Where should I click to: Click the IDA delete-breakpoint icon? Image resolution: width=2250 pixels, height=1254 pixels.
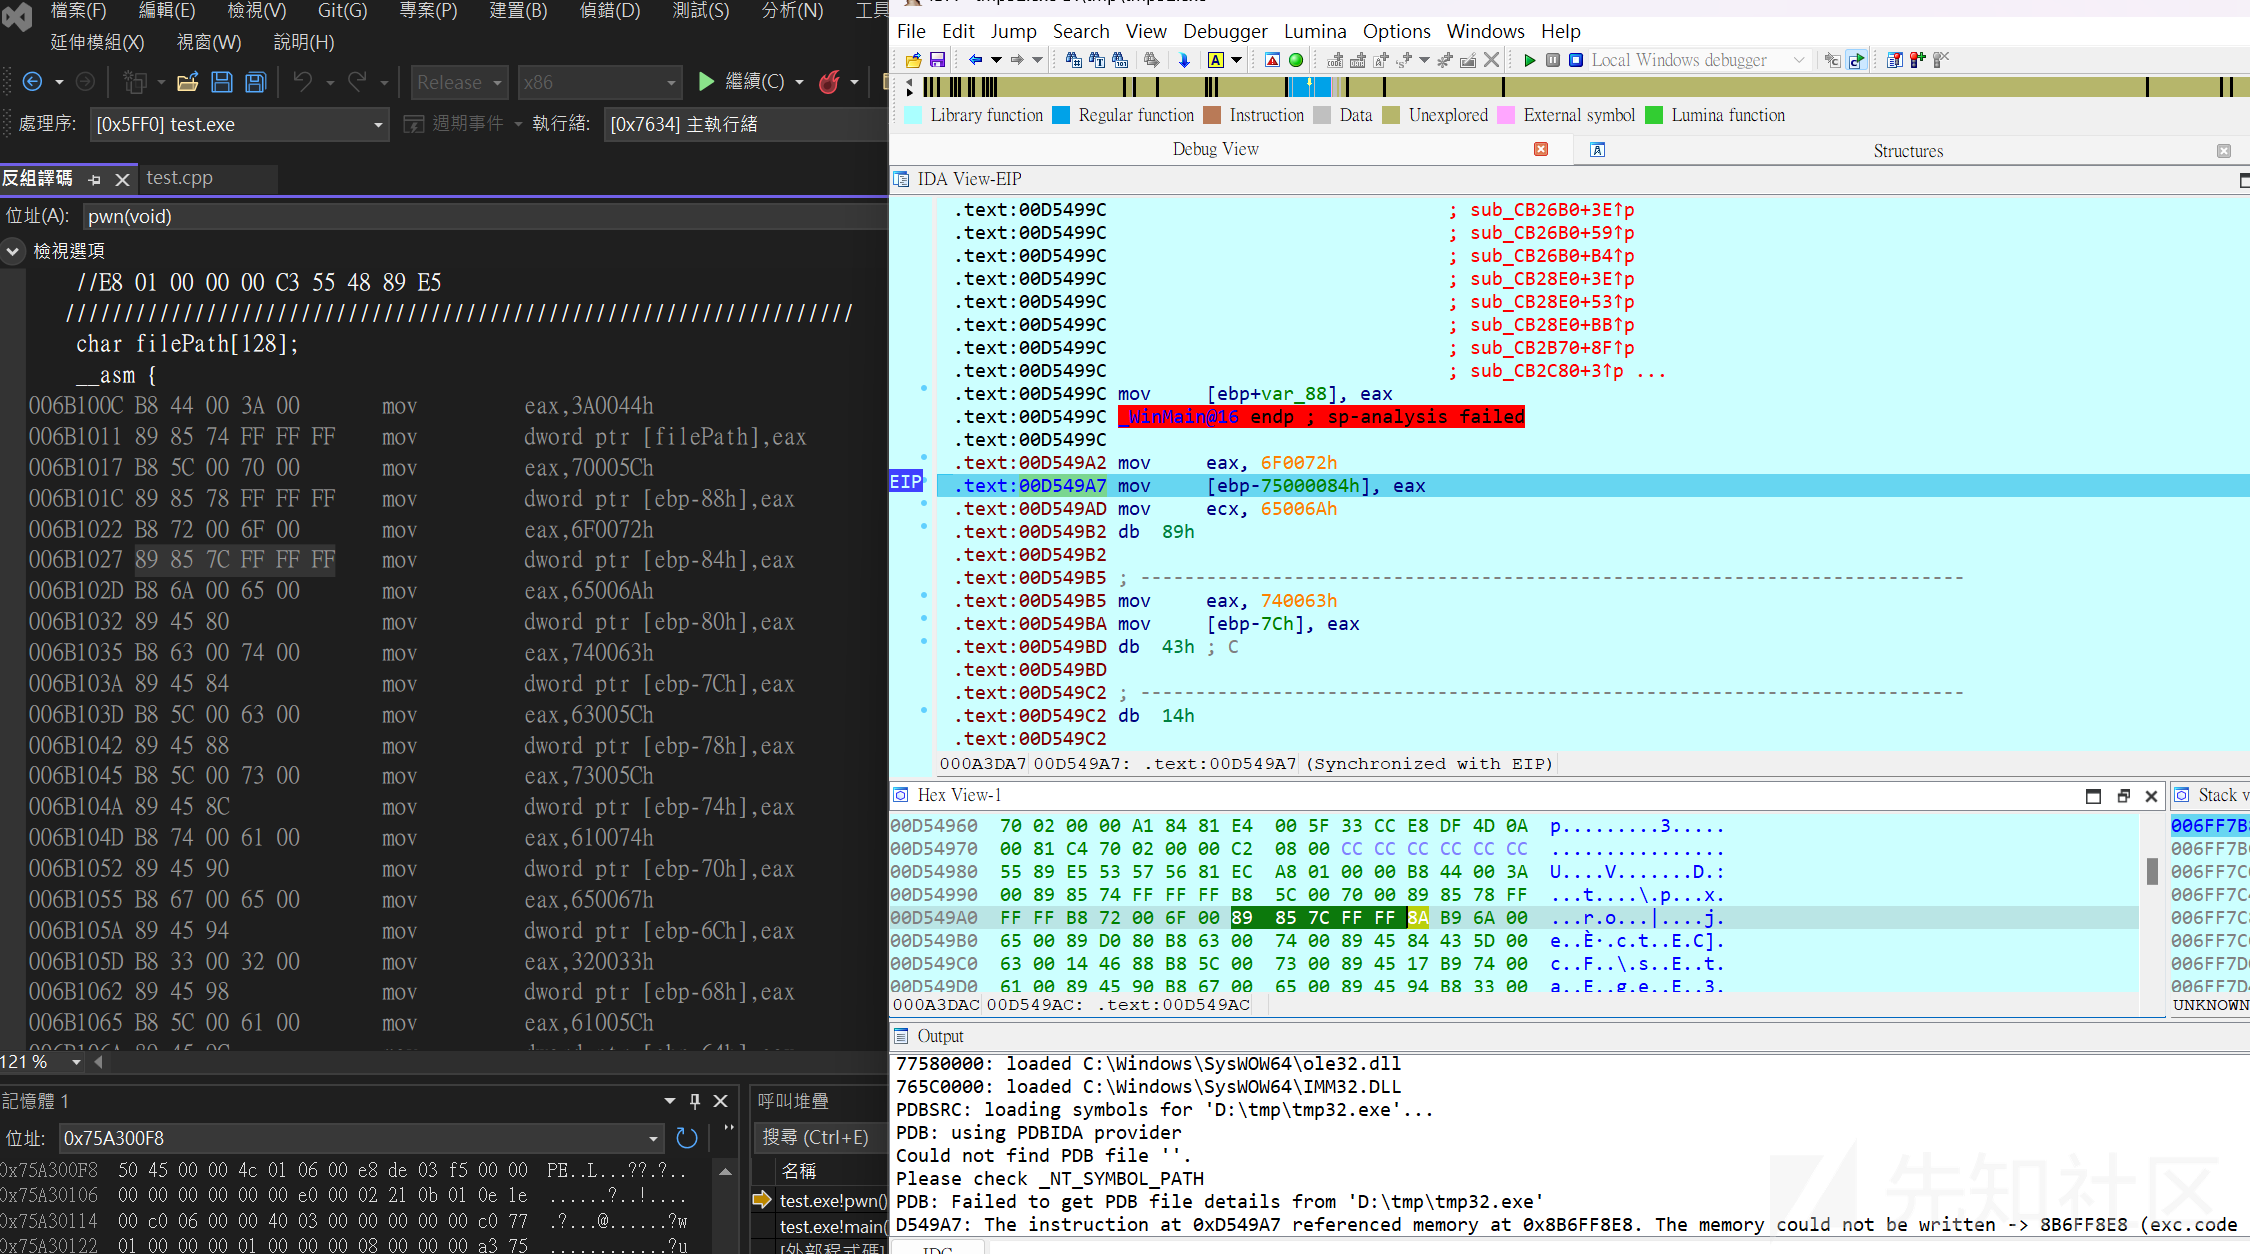[1941, 60]
